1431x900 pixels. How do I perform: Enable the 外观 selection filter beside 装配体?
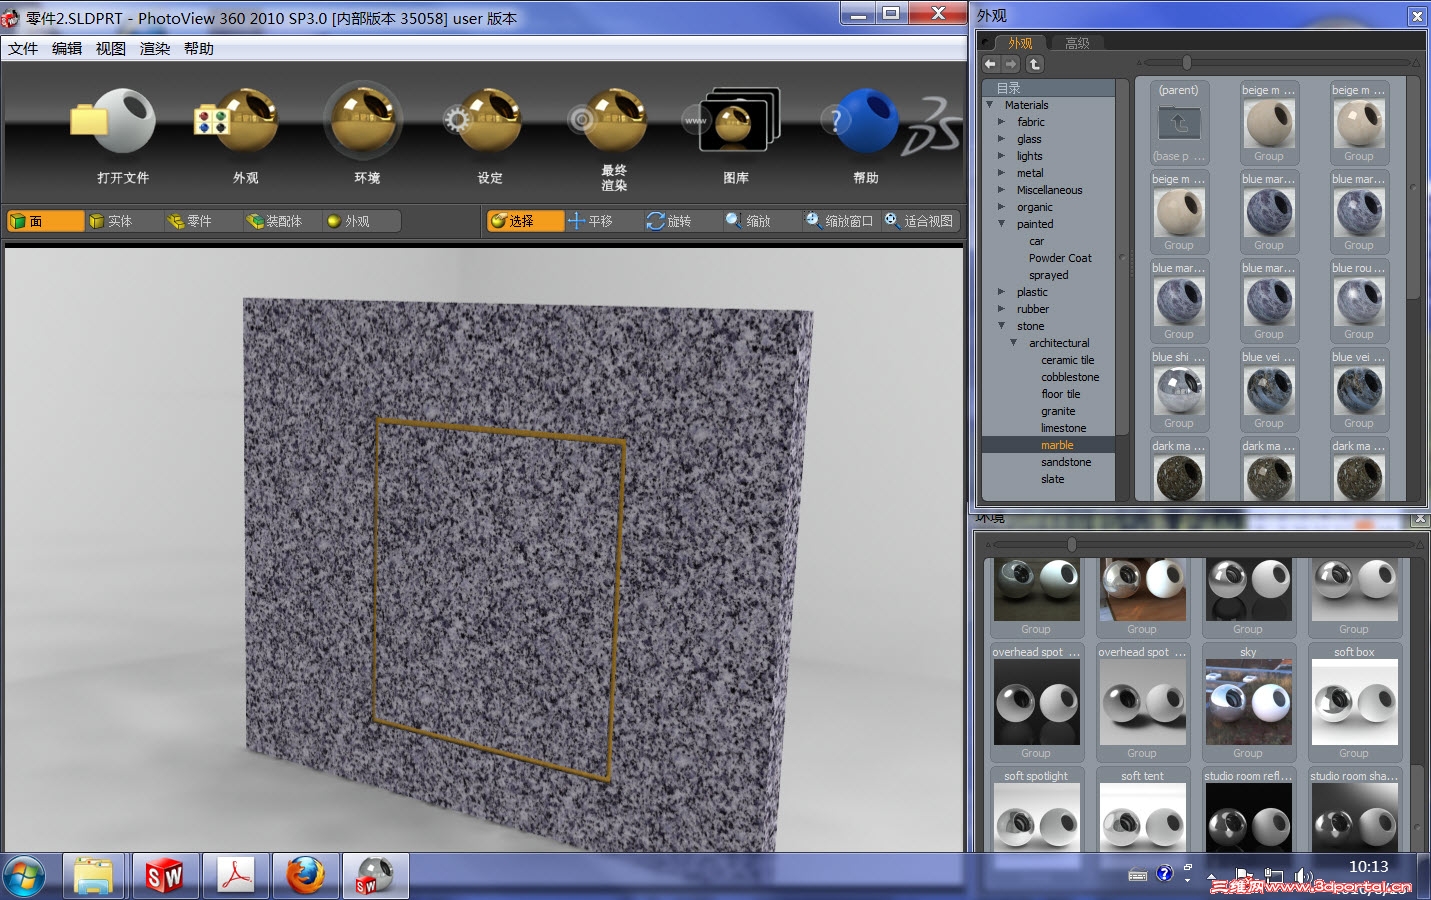[x=362, y=221]
